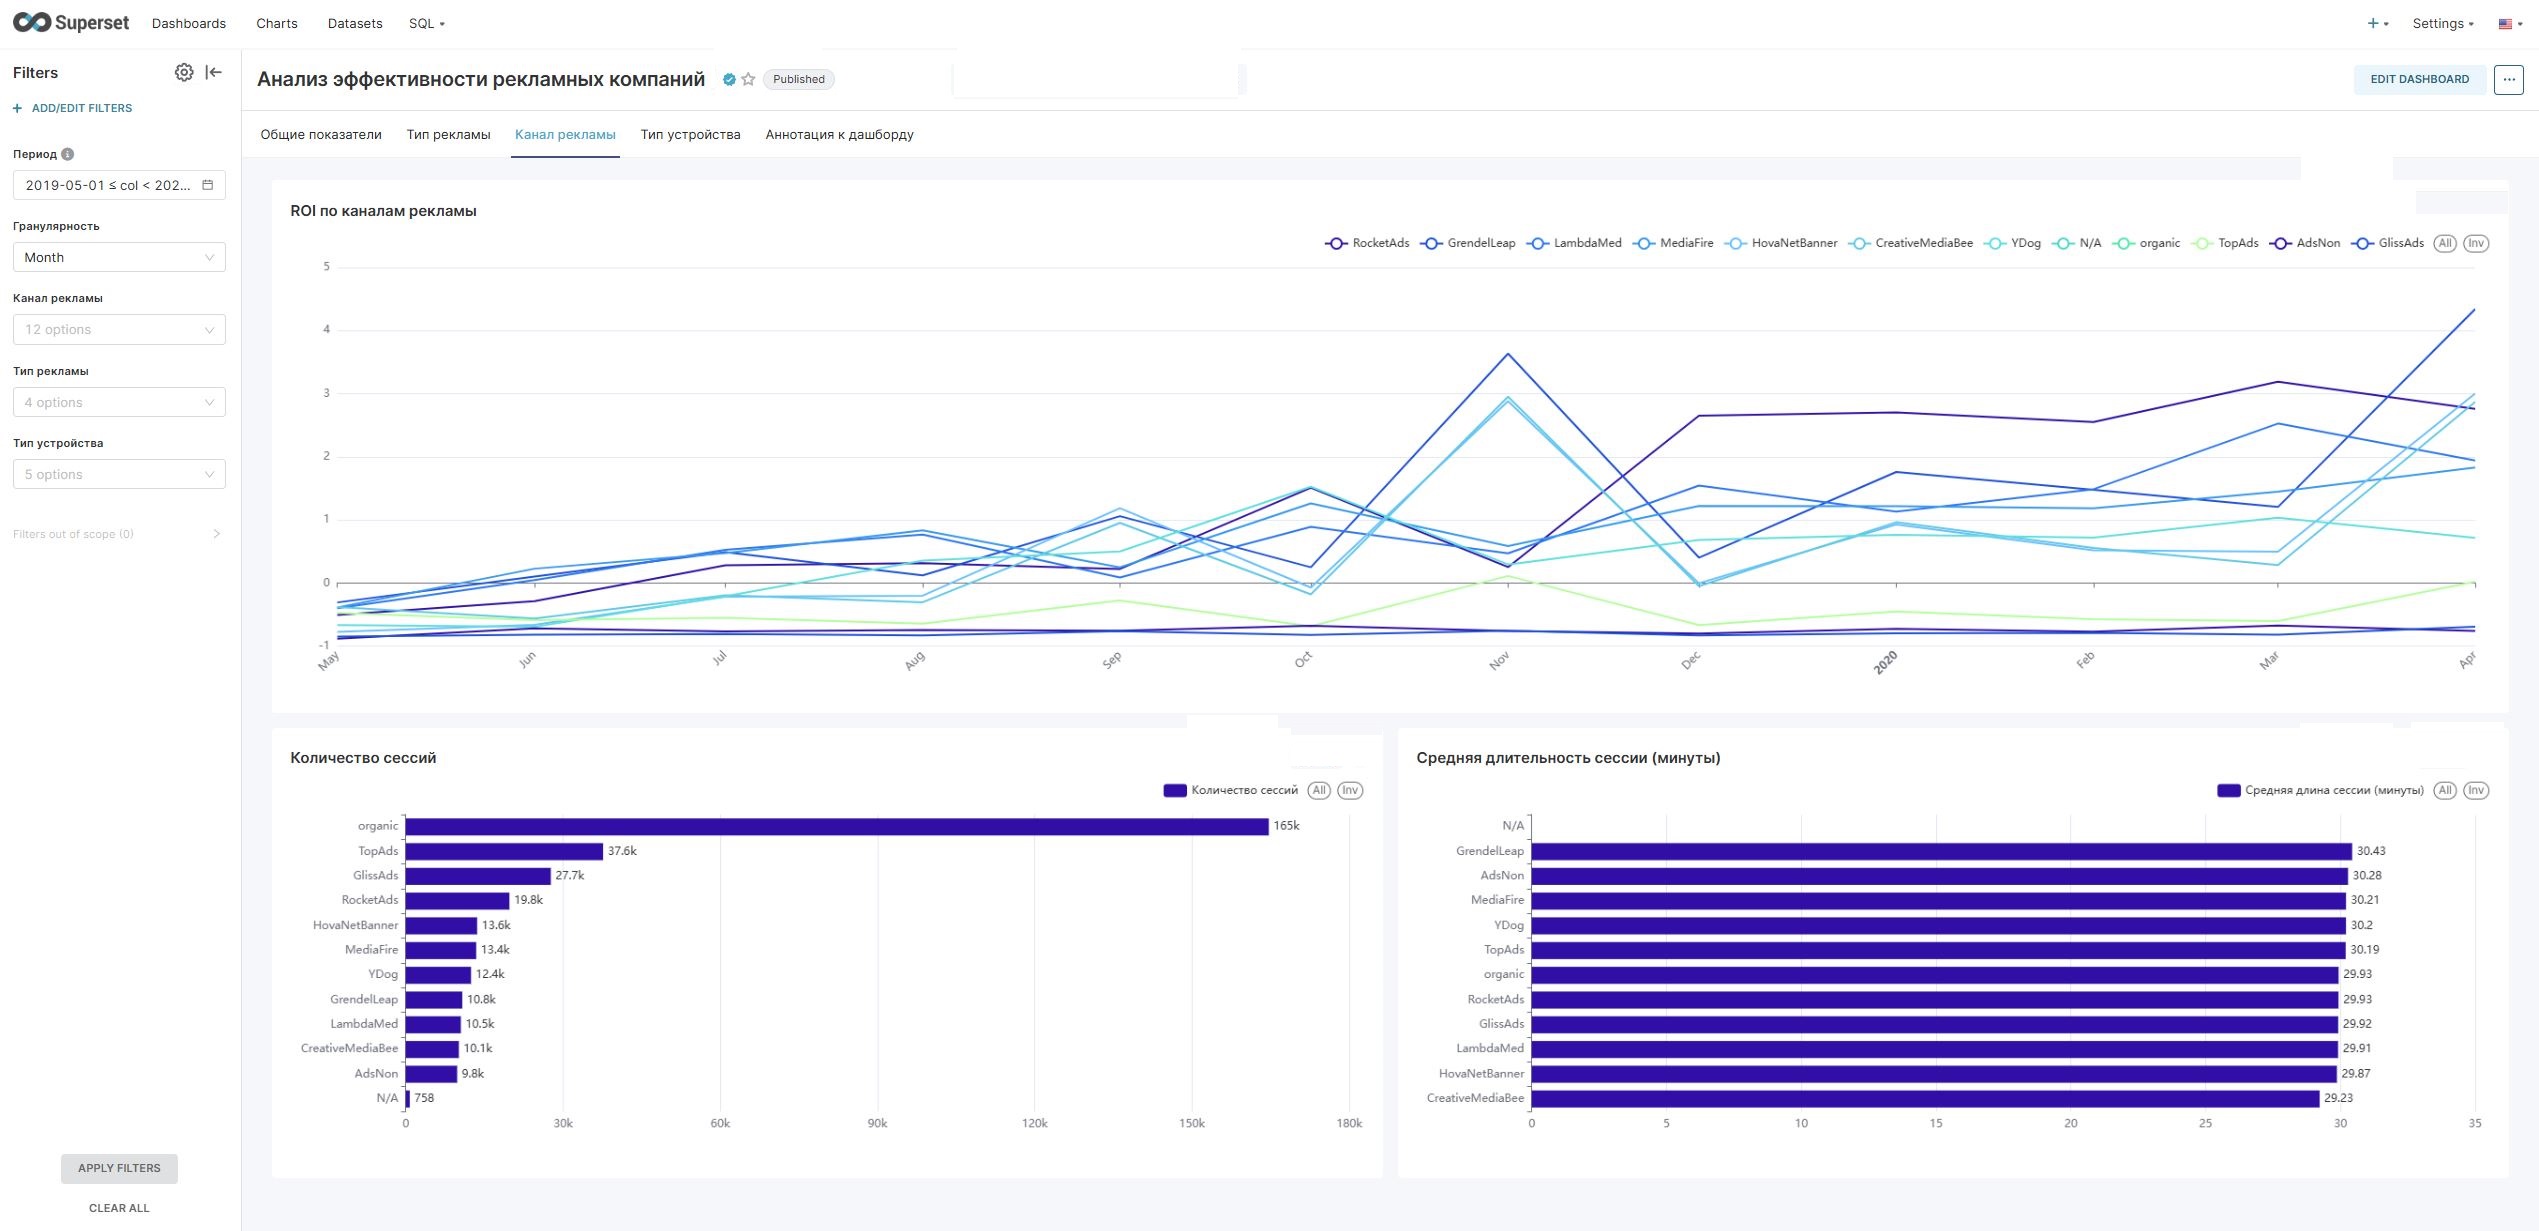
Task: Expand Filters out of scope section
Action: tap(117, 534)
